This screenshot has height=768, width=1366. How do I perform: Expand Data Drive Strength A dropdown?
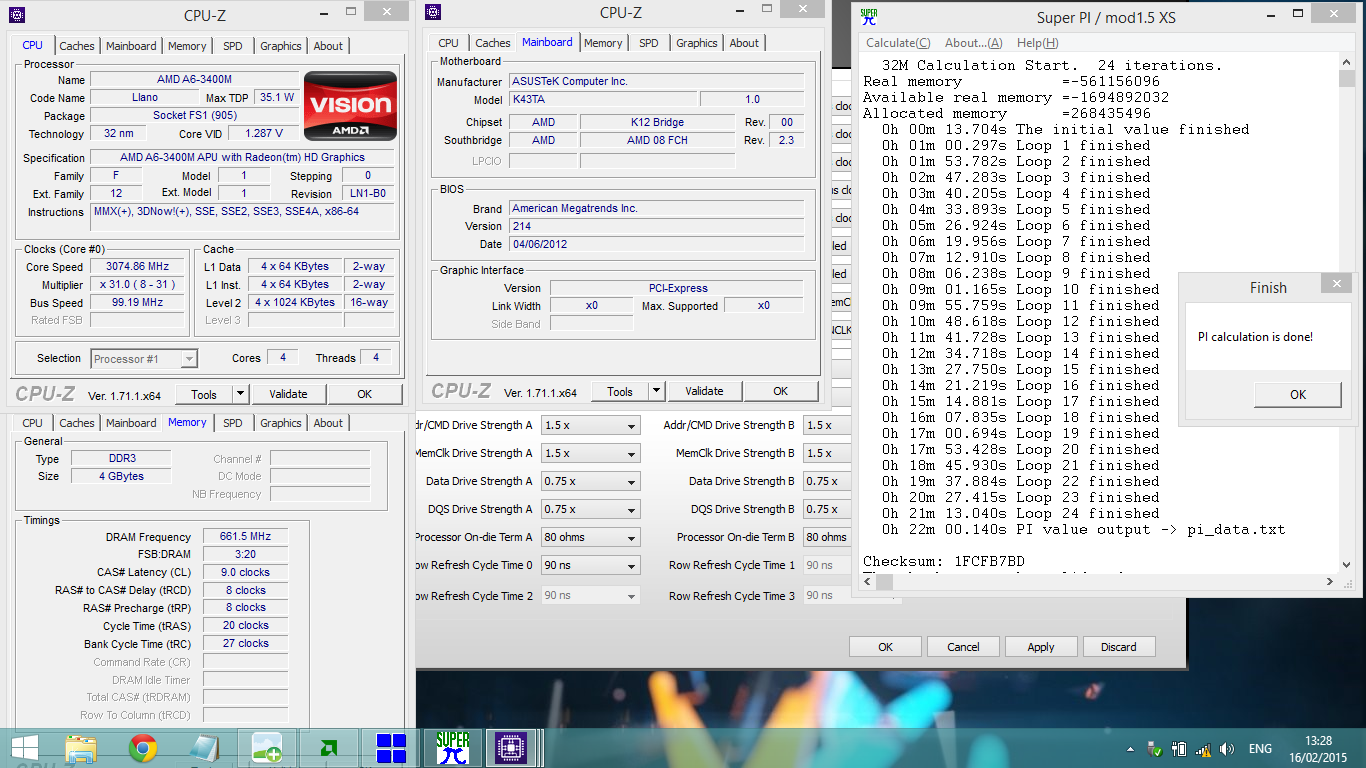pos(631,482)
